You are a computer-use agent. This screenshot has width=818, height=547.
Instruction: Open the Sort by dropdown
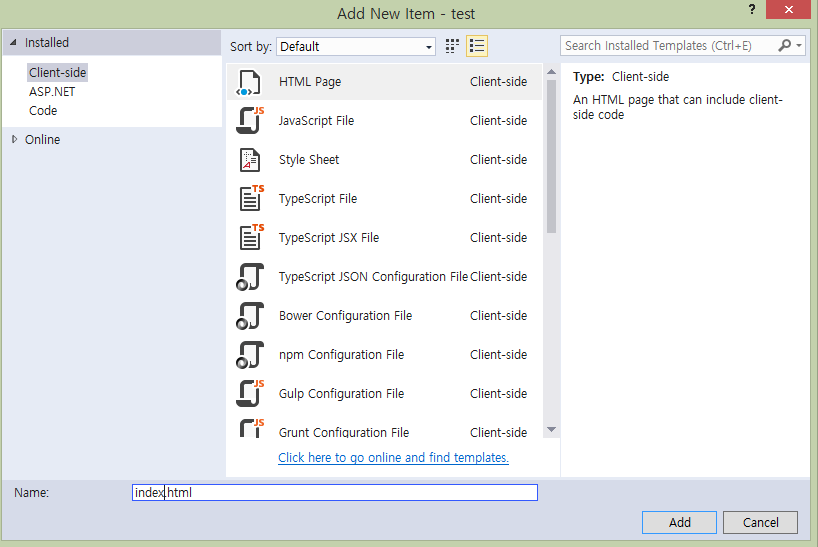[x=356, y=46]
